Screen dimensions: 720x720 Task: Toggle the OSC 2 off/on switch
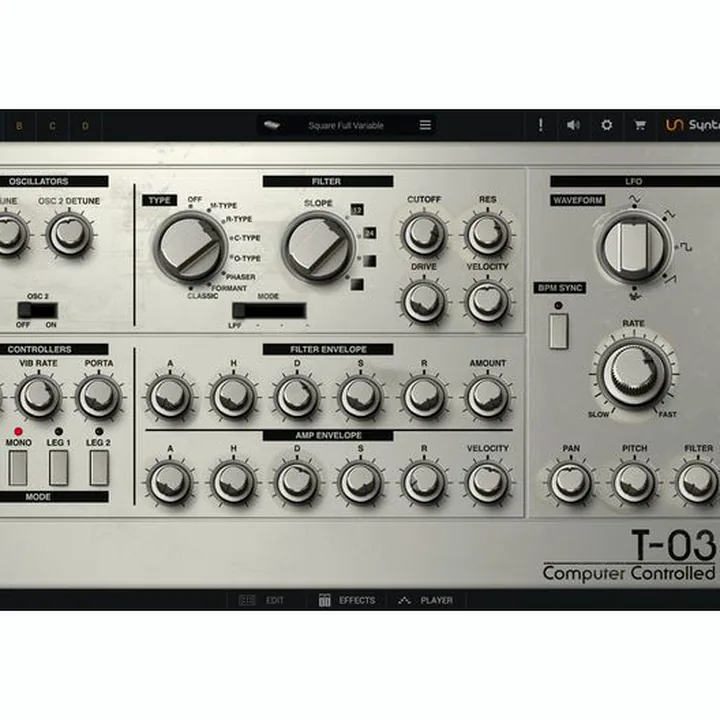[x=38, y=310]
